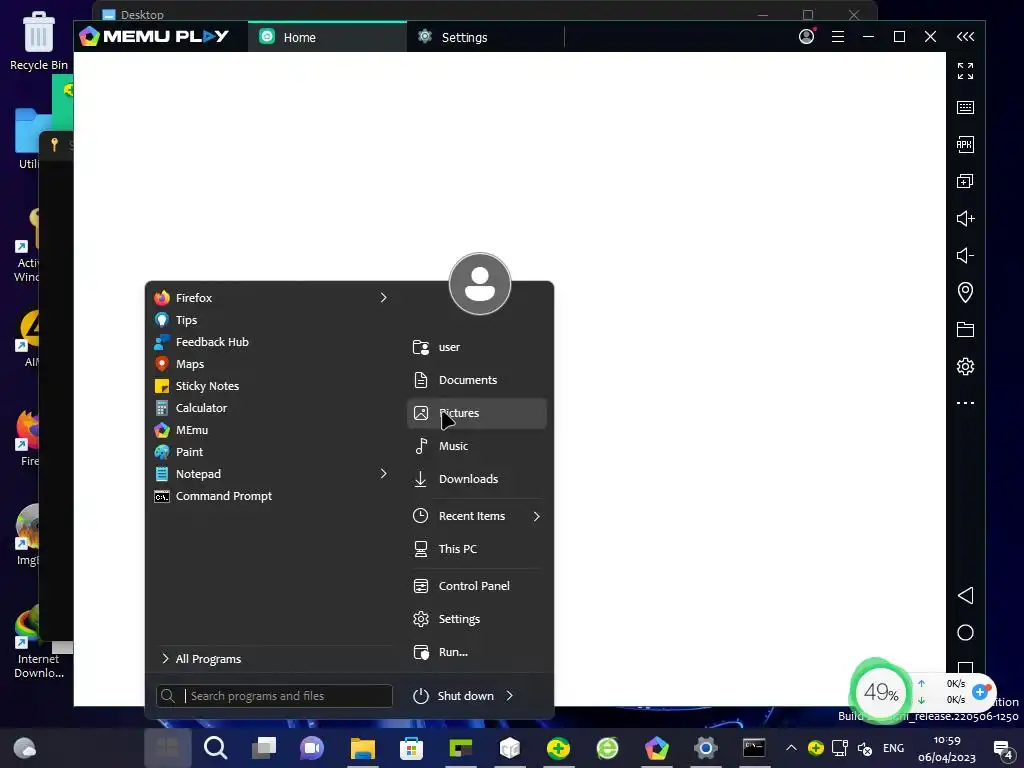Expand the Notepad jump list arrow
This screenshot has height=768, width=1024.
[x=383, y=473]
